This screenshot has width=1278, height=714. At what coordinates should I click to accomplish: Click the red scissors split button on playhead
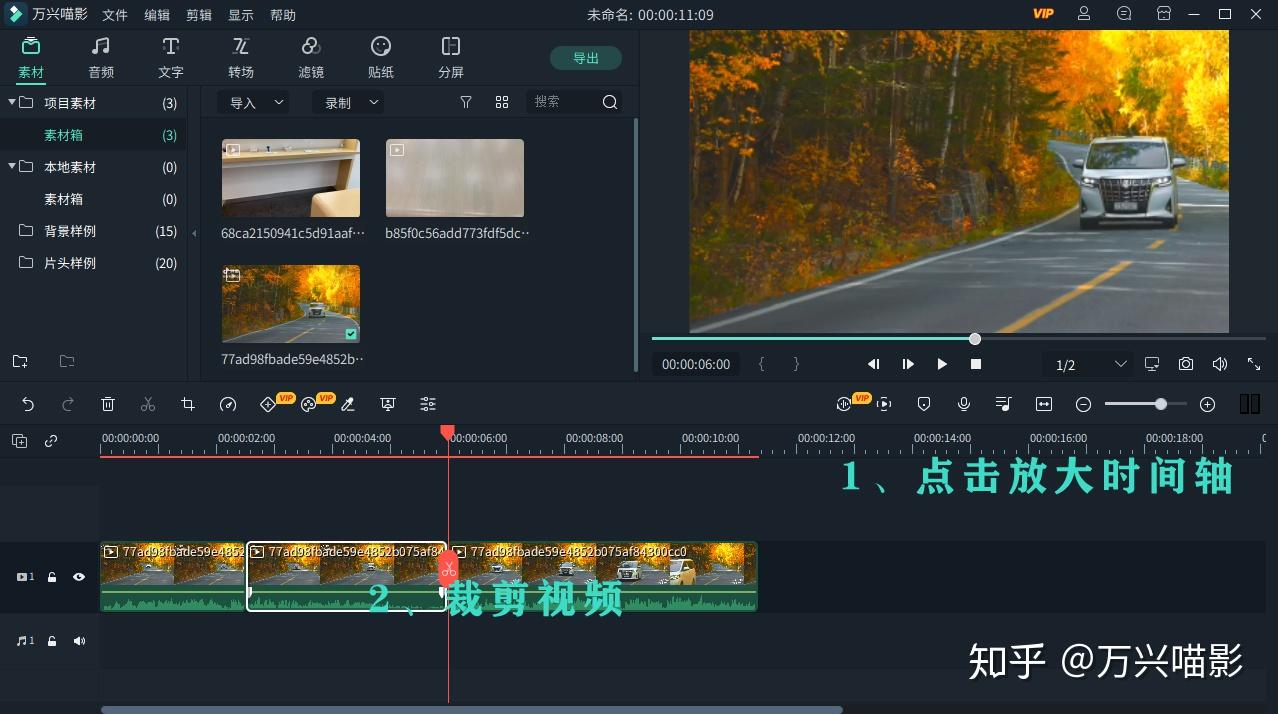coord(448,569)
